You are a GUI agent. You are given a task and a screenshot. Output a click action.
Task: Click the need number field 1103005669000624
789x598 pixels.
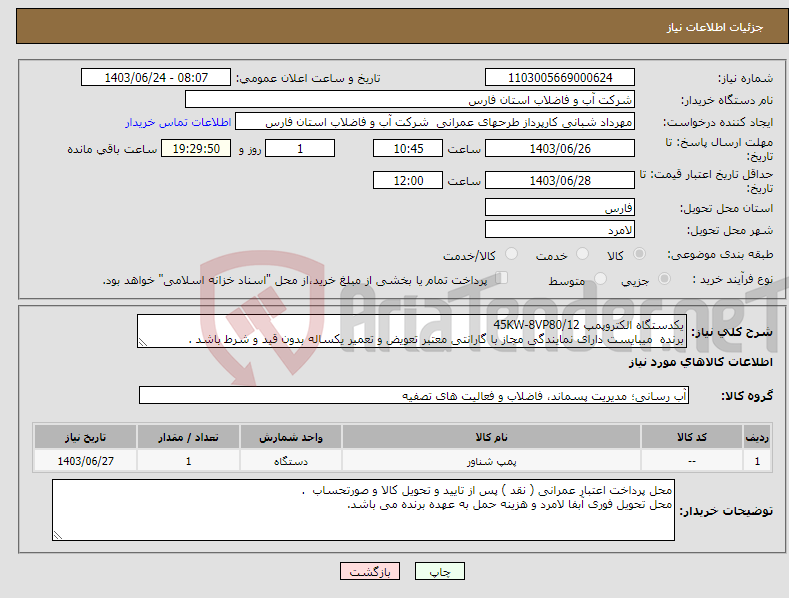point(560,78)
